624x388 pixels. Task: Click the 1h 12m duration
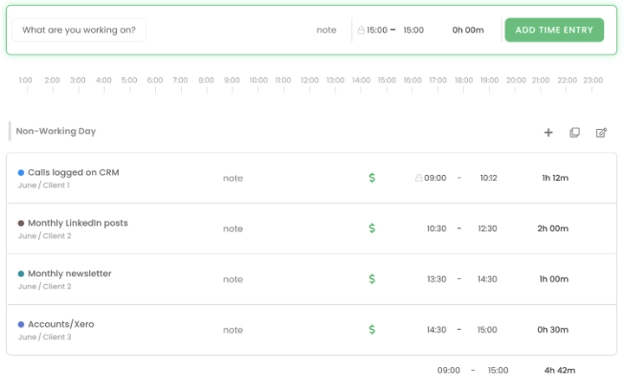pyautogui.click(x=555, y=178)
